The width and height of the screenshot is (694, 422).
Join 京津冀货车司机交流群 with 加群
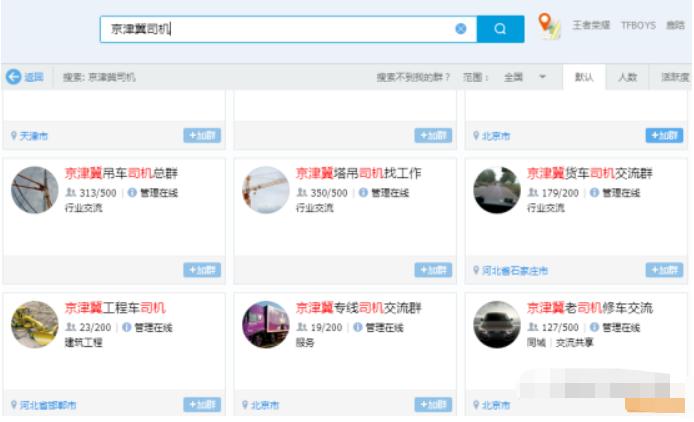click(664, 270)
